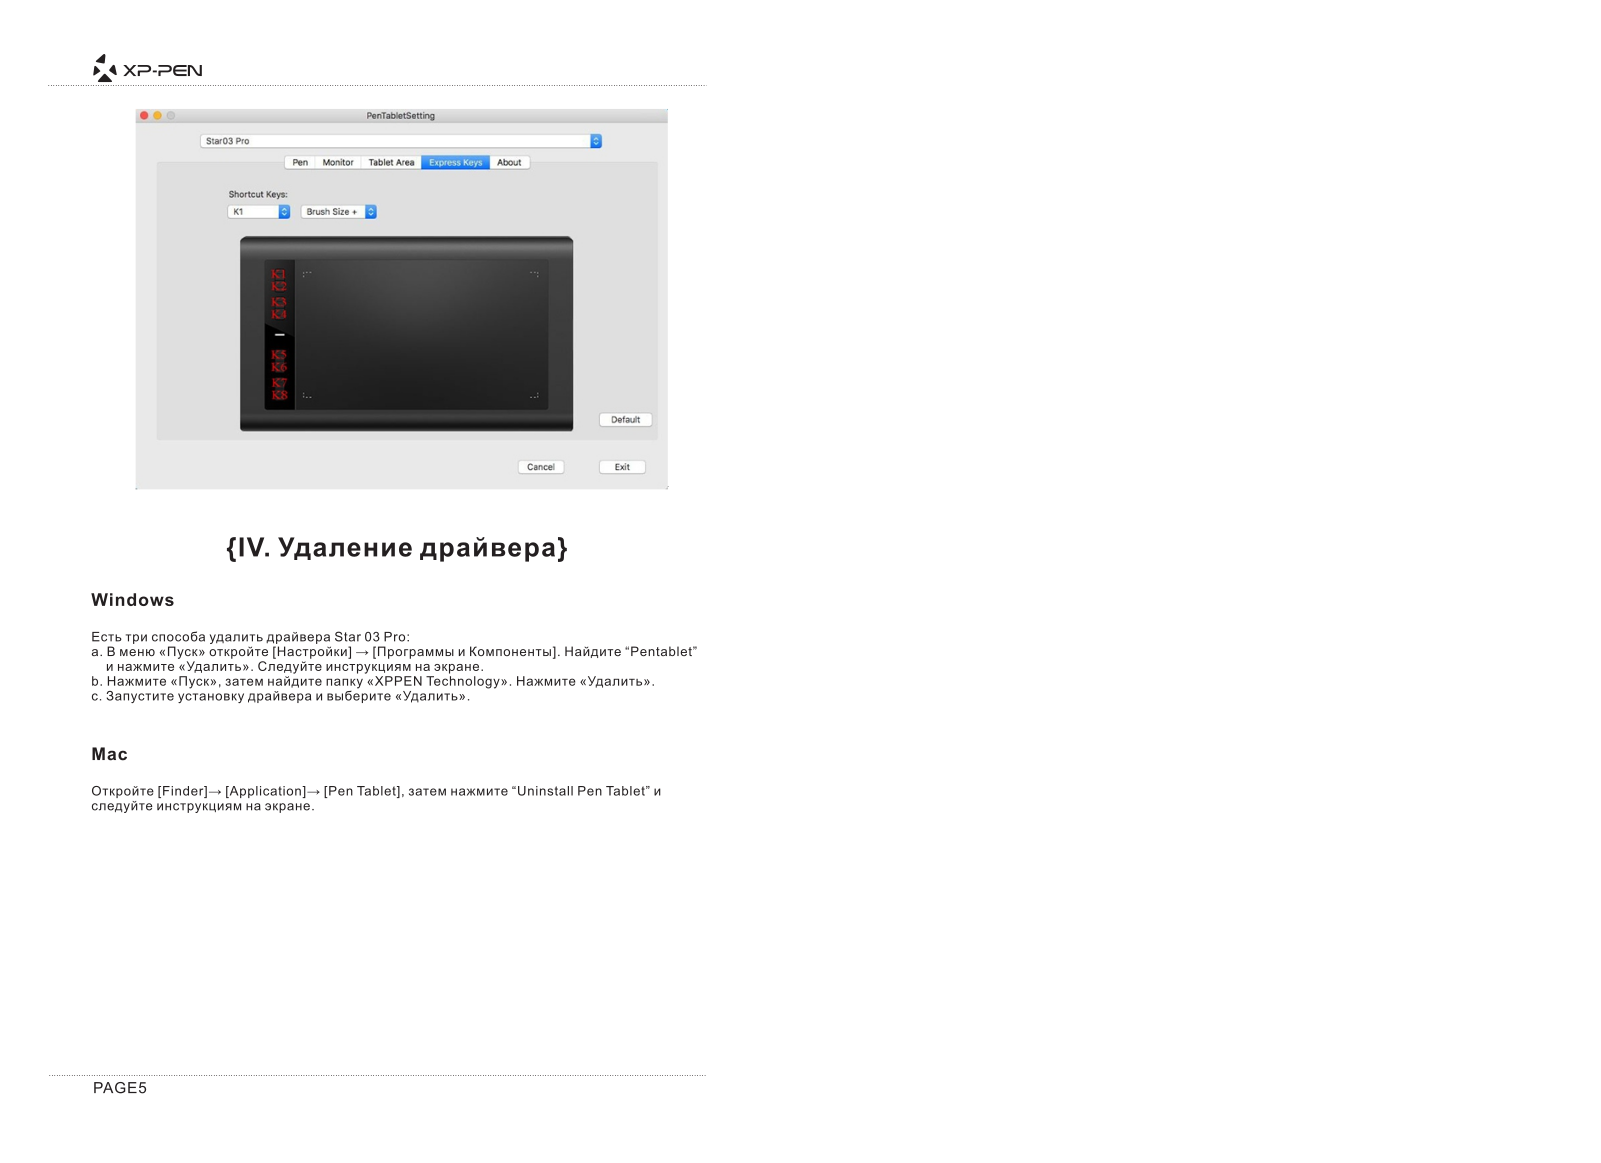Click the K8 label on the tablet image
1601x1163 pixels.
click(x=279, y=395)
